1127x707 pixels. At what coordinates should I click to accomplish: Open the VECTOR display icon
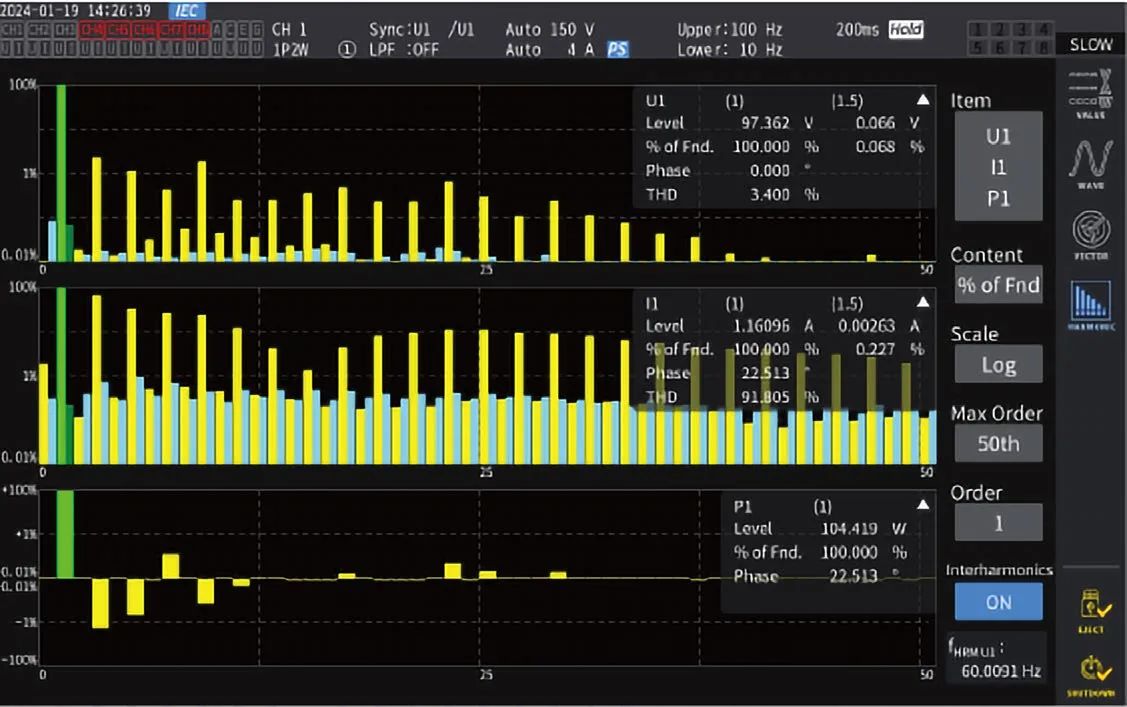coord(1090,235)
